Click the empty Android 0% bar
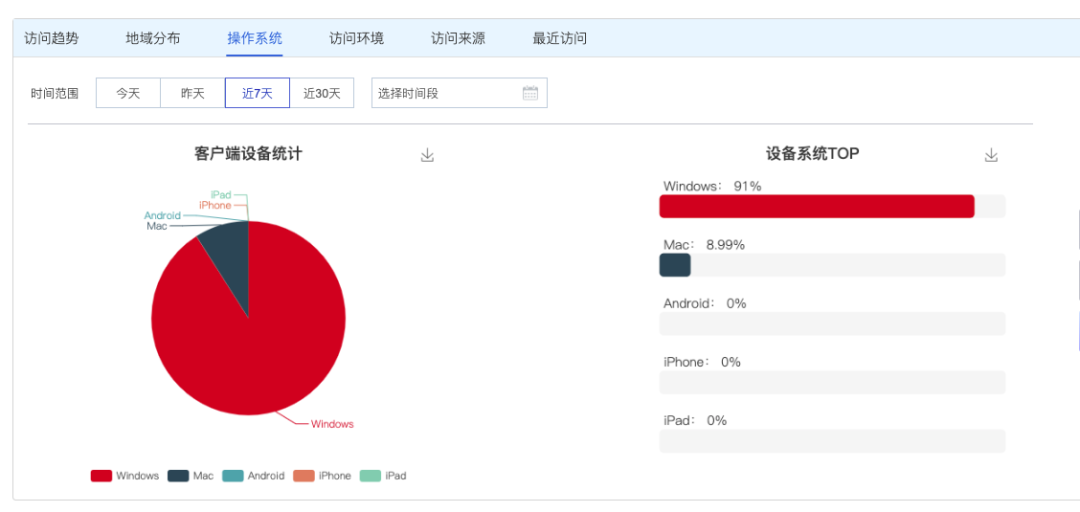The image size is (1080, 512). coord(832,324)
